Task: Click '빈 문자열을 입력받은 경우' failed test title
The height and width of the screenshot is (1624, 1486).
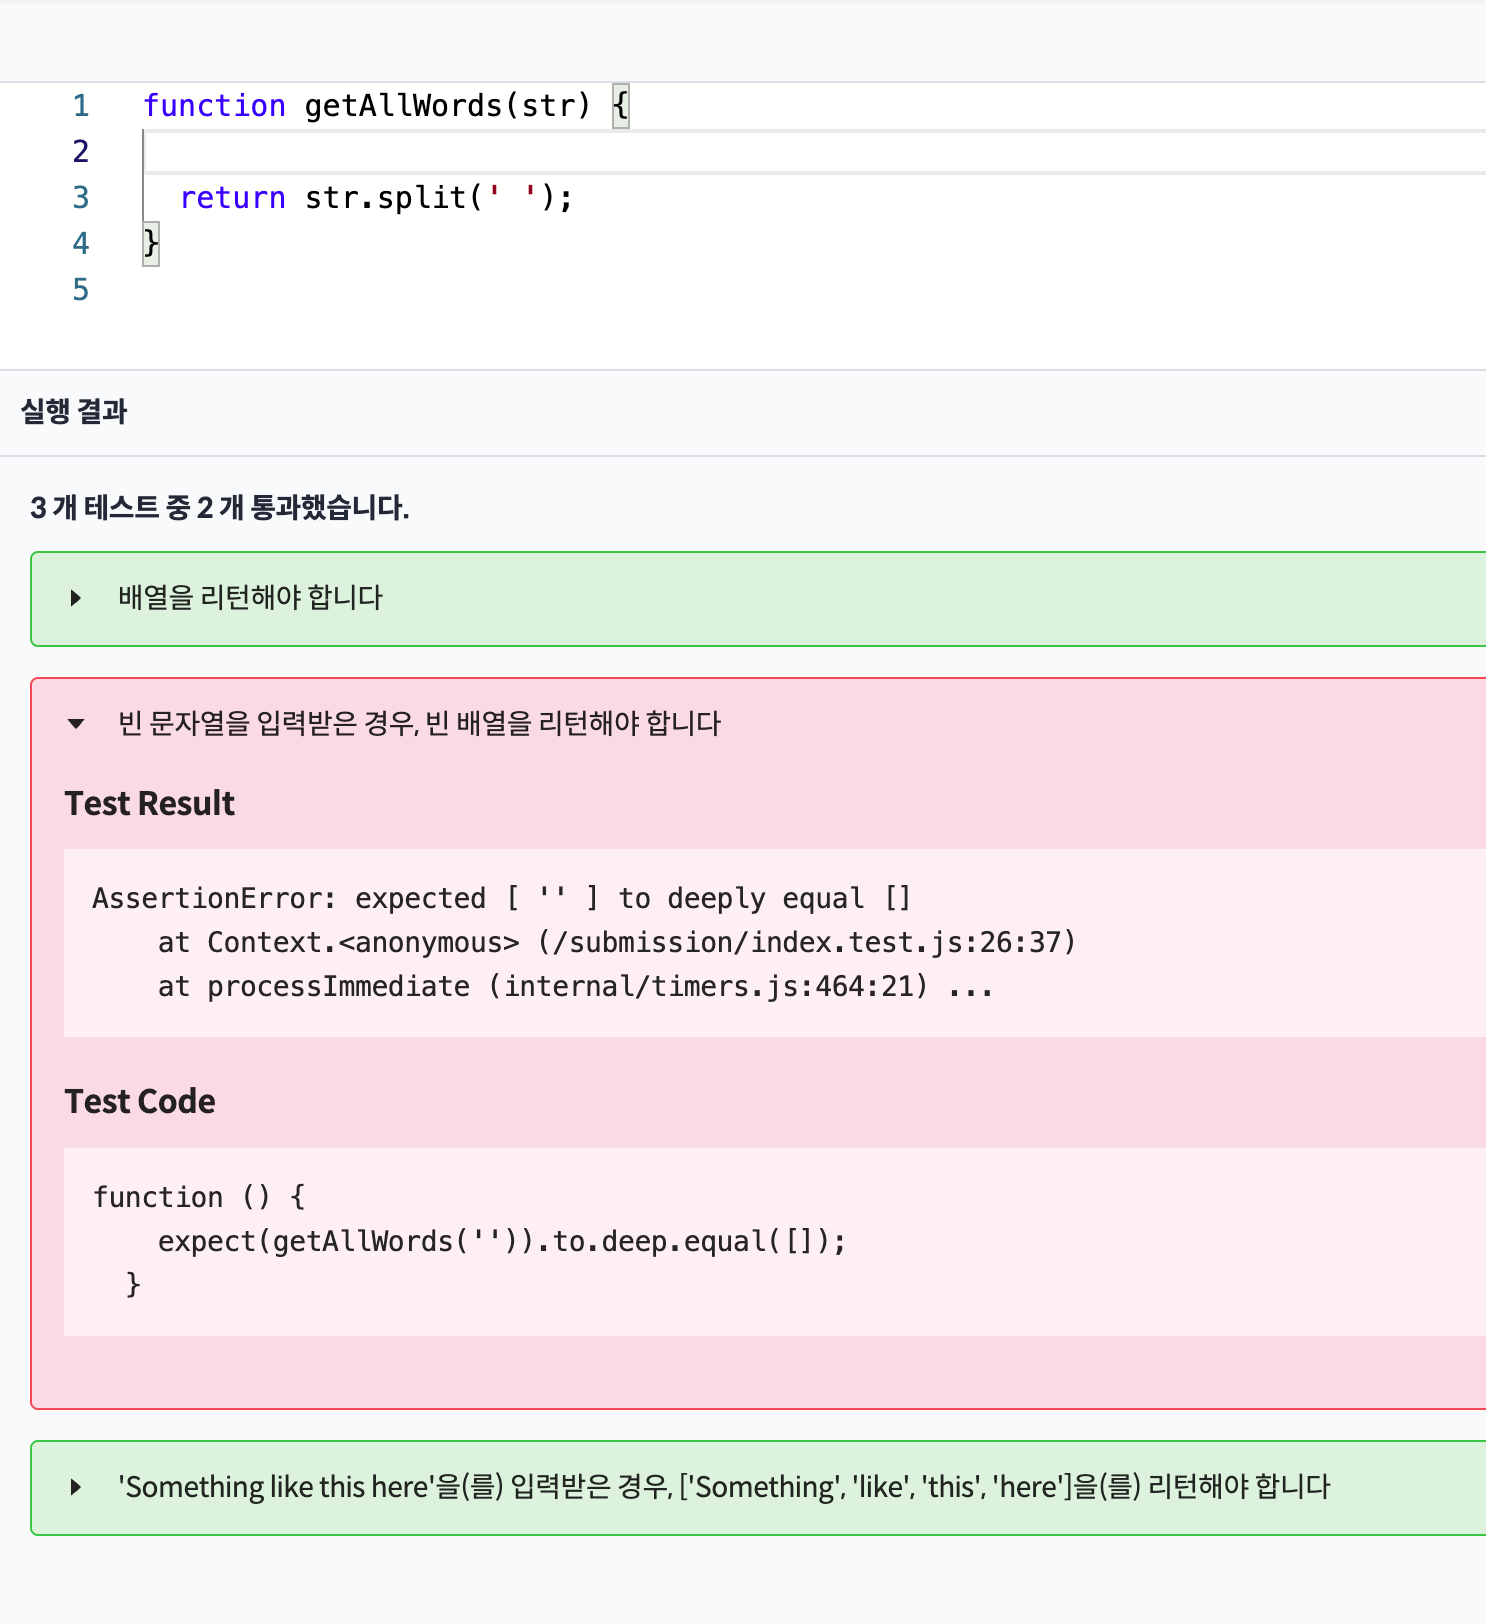Action: pos(419,724)
